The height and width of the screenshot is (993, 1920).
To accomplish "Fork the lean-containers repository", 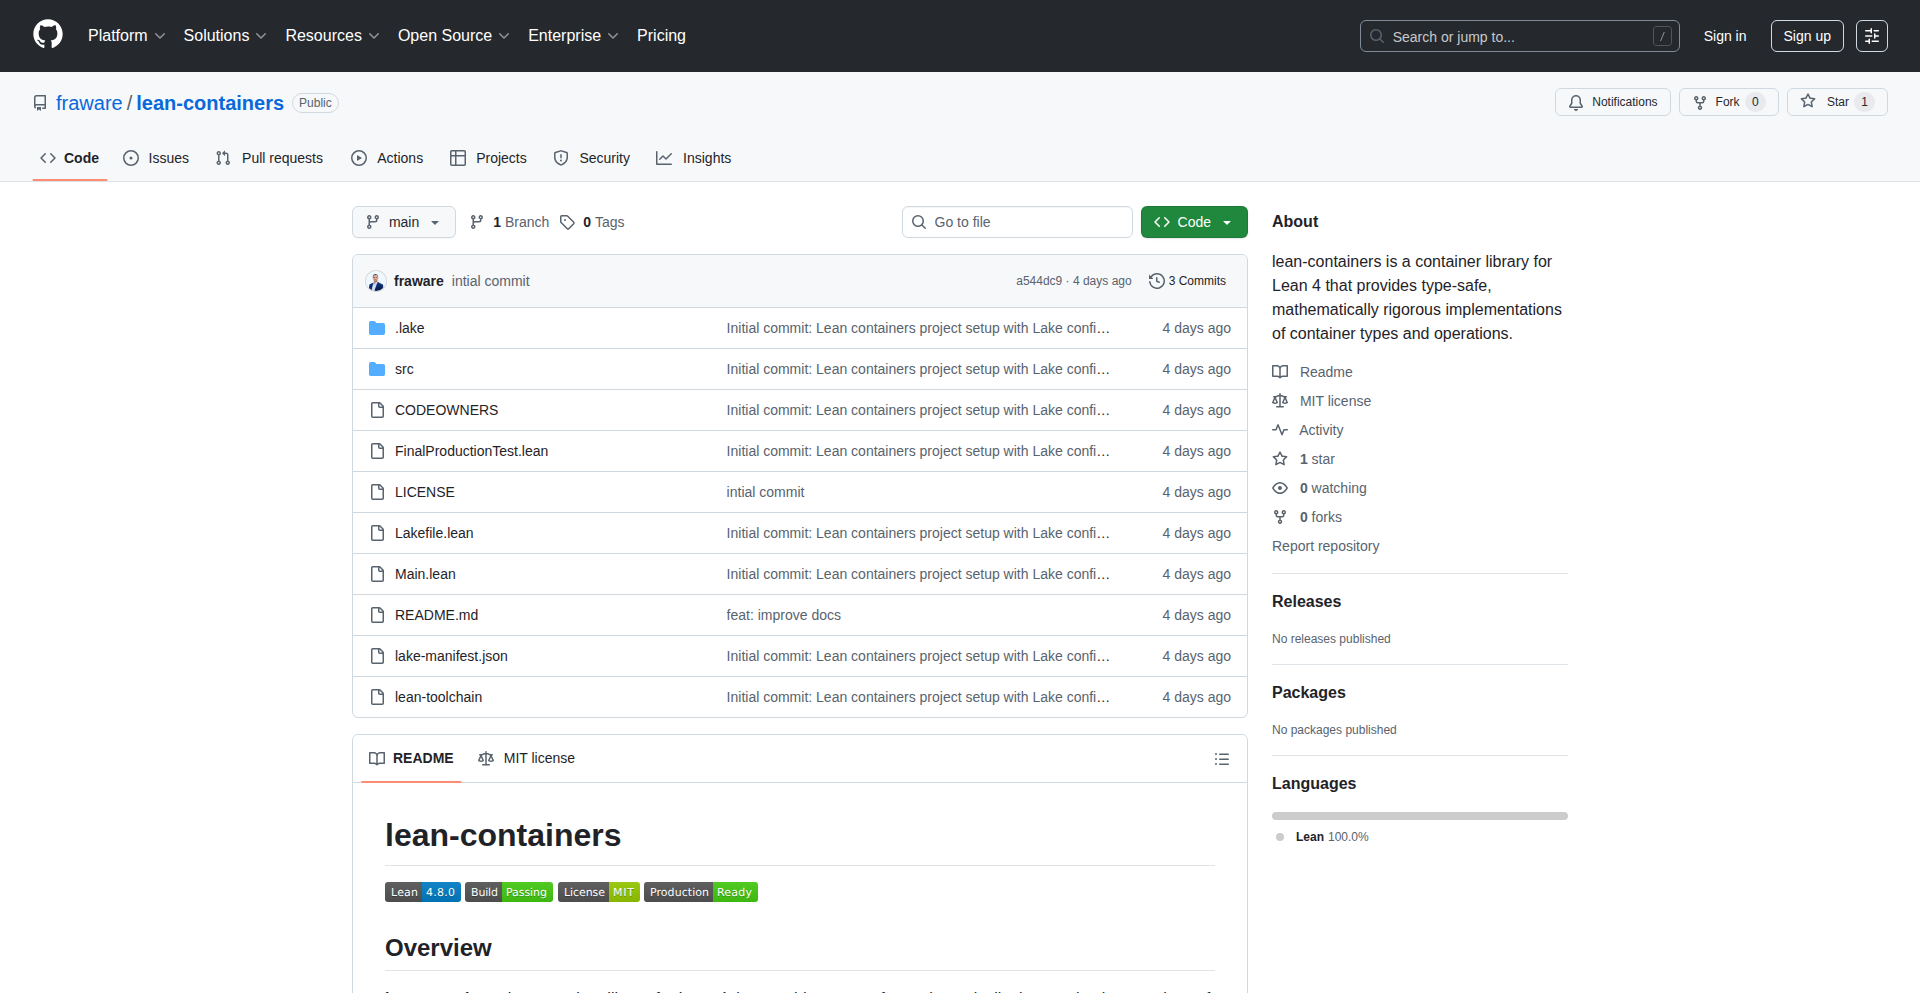I will pos(1727,102).
